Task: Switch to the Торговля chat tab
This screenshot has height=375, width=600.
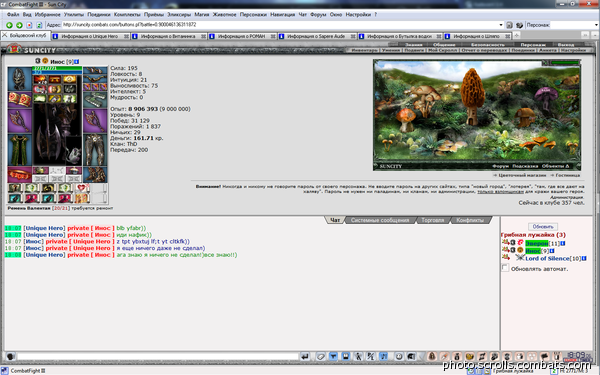Action: 433,220
